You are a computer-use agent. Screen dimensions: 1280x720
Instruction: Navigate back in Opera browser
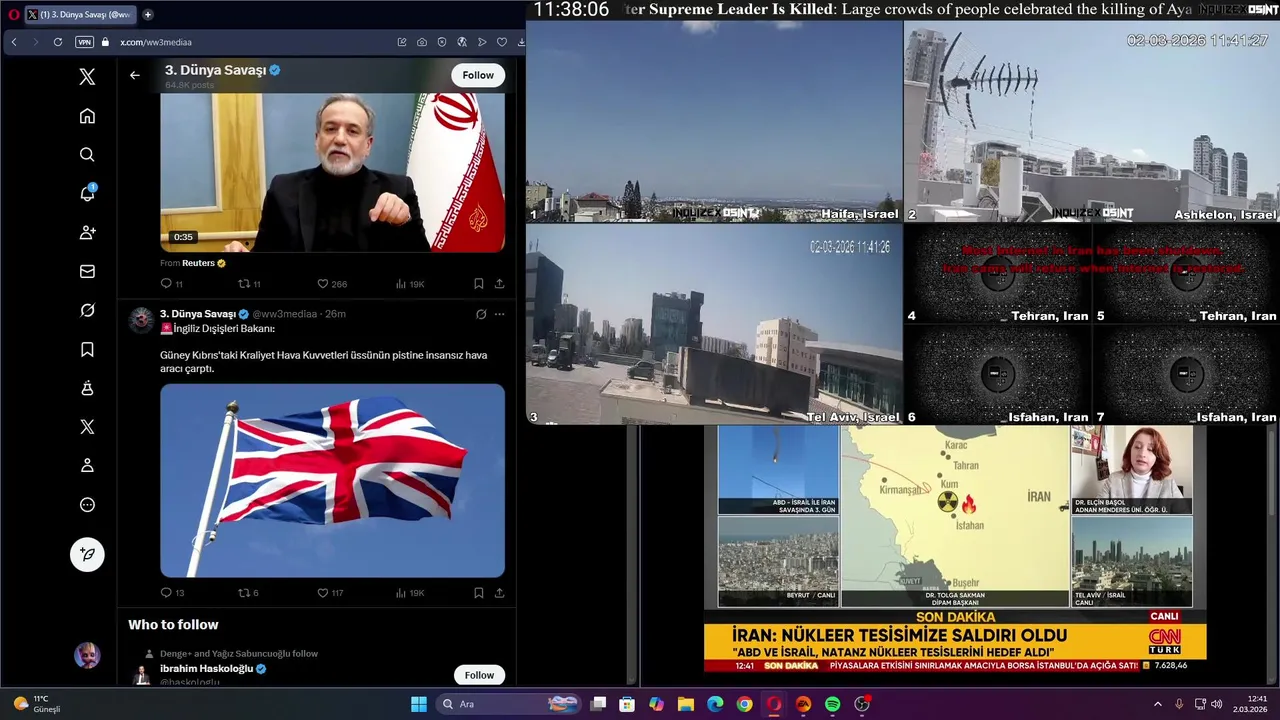(14, 42)
